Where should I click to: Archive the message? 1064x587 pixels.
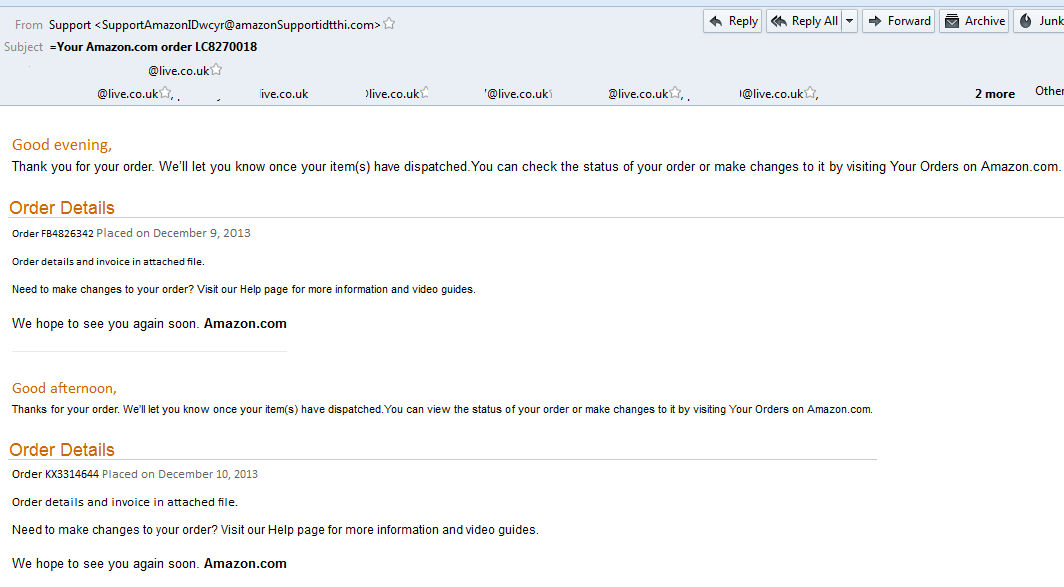tap(974, 21)
